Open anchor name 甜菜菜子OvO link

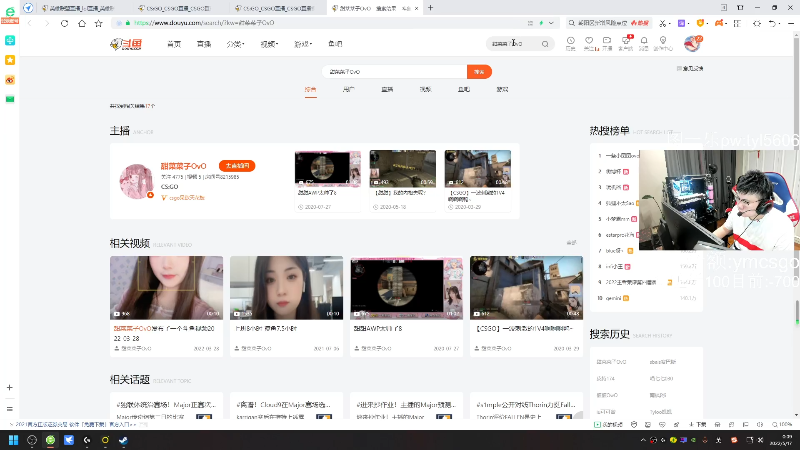pyautogui.click(x=184, y=166)
